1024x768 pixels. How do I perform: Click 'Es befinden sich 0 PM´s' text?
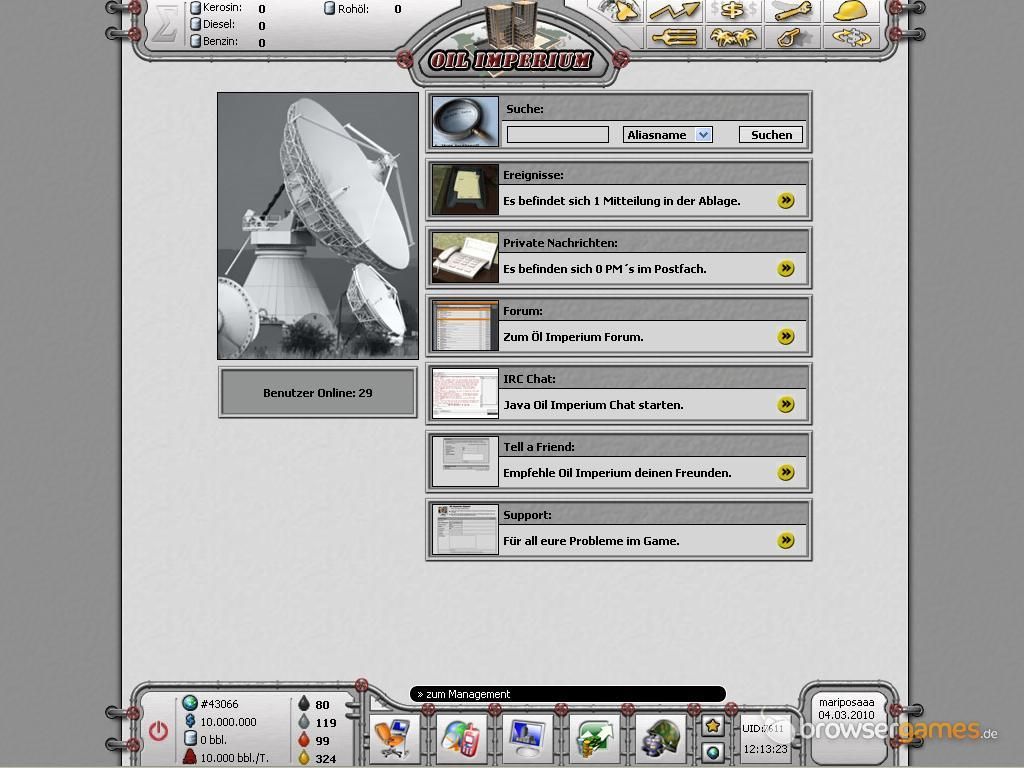604,268
